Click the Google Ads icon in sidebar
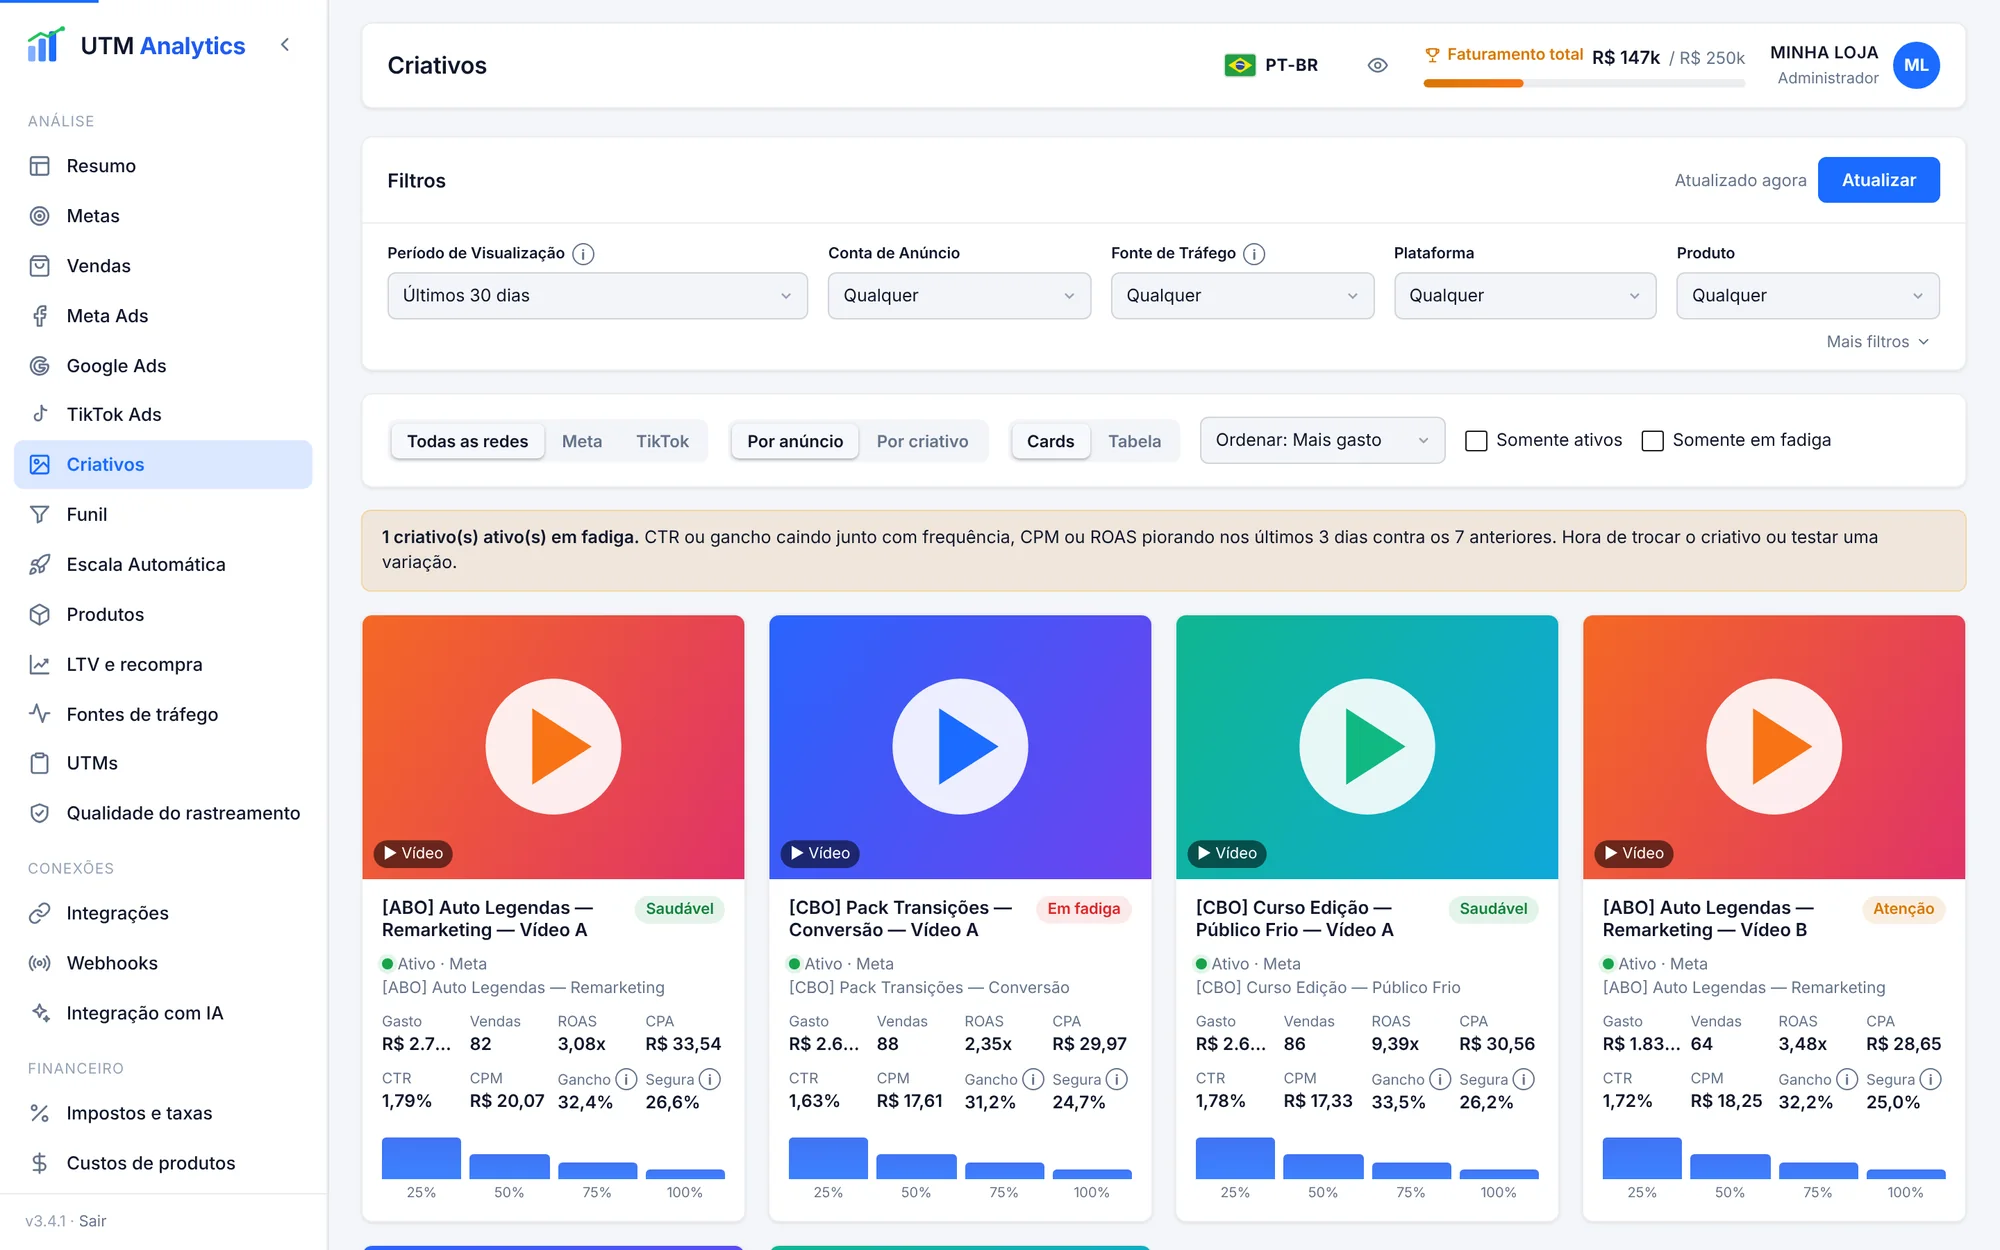 (x=40, y=366)
